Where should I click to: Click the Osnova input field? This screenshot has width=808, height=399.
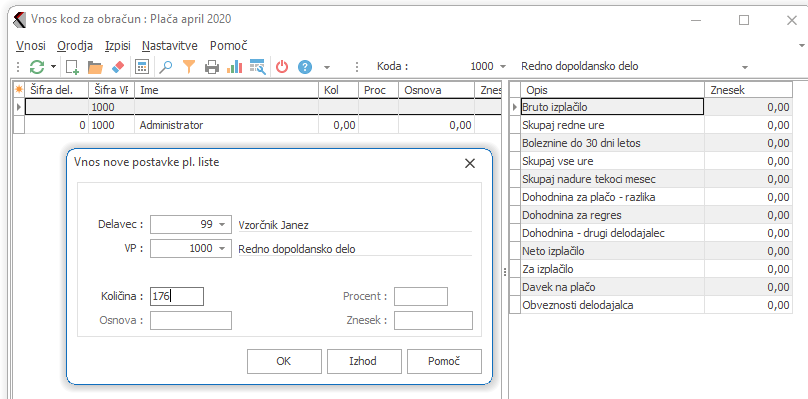click(191, 320)
